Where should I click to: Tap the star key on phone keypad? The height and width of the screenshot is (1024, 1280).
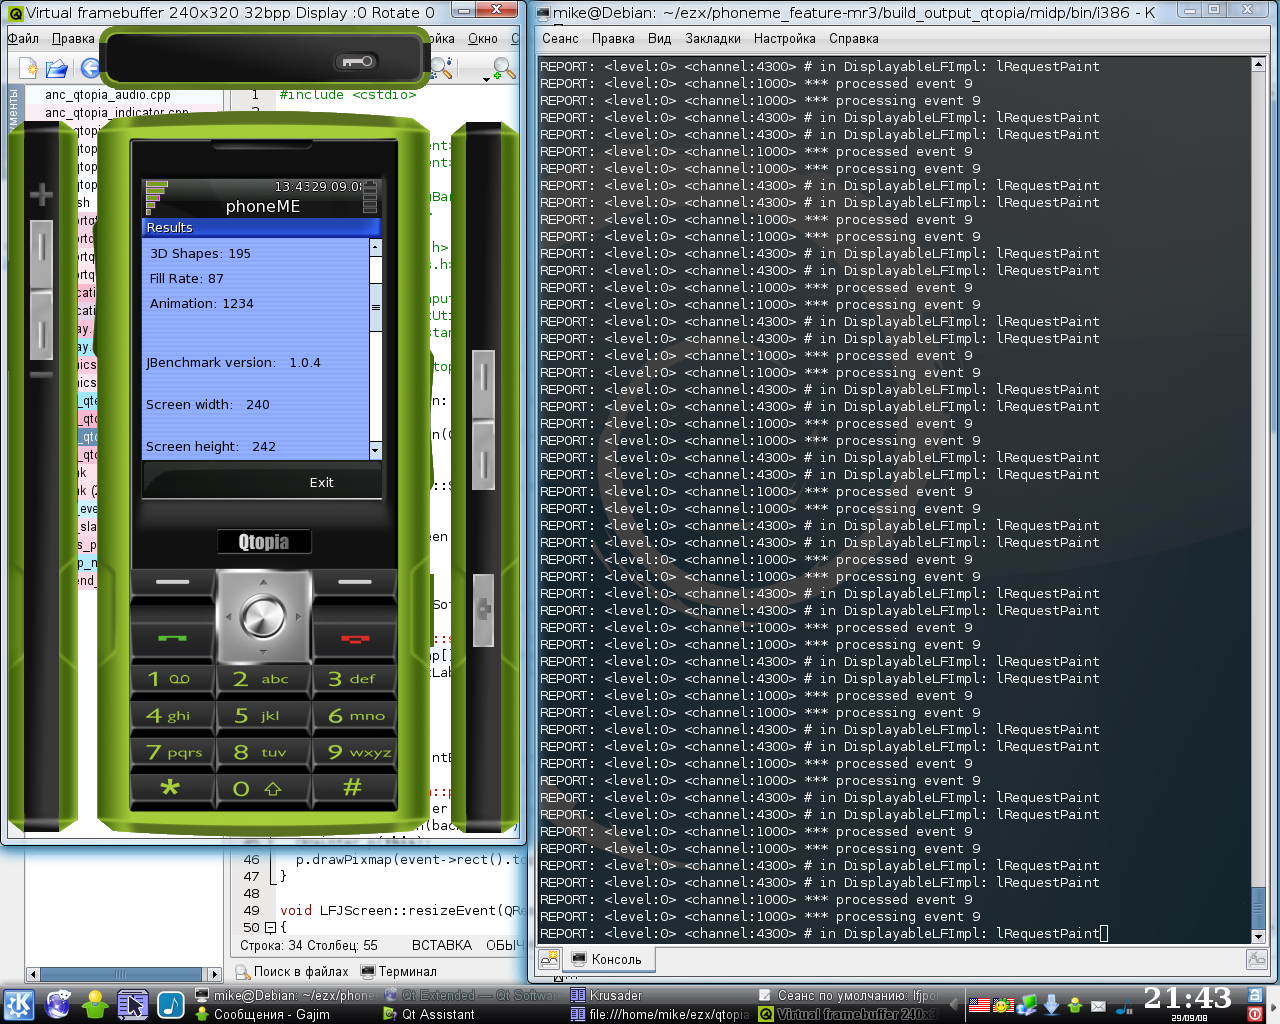172,788
